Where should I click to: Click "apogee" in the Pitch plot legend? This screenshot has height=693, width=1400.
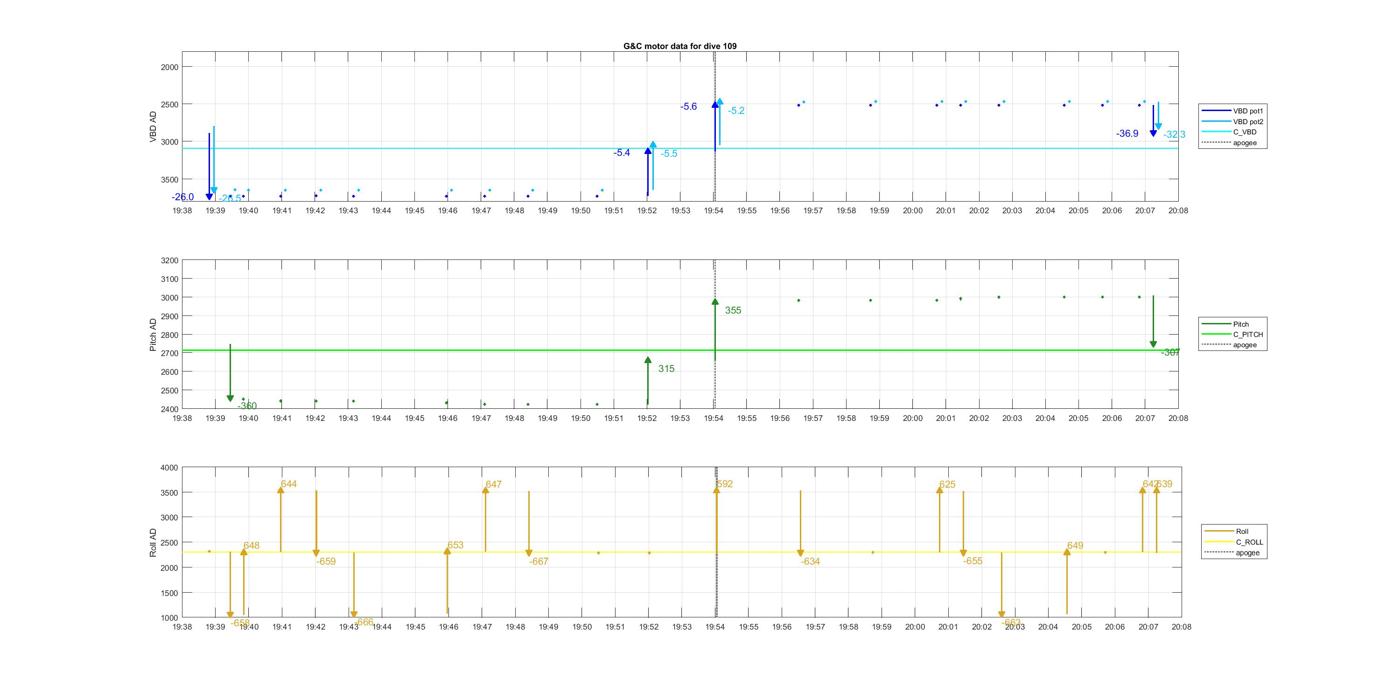[x=1245, y=345]
